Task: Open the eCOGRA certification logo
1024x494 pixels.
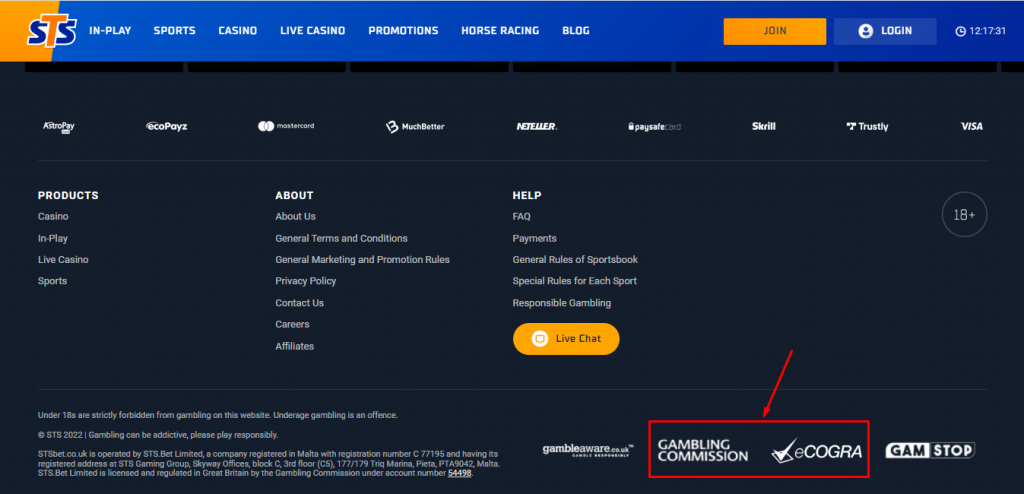Action: click(816, 451)
